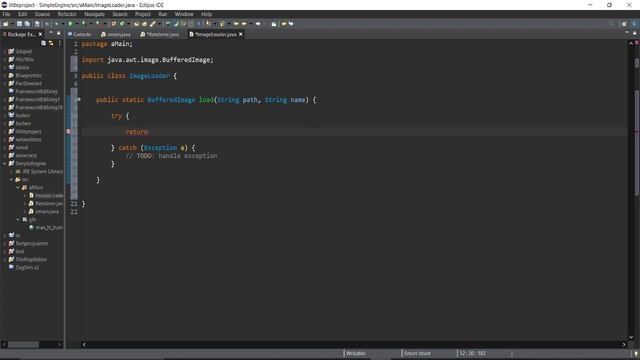Select the FrameworkEditing29 project
The image size is (640, 360).
pos(36,107)
